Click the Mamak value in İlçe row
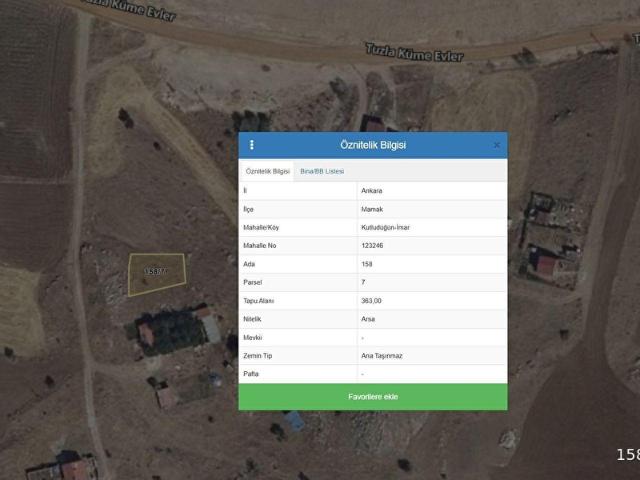The width and height of the screenshot is (640, 480). click(x=370, y=209)
